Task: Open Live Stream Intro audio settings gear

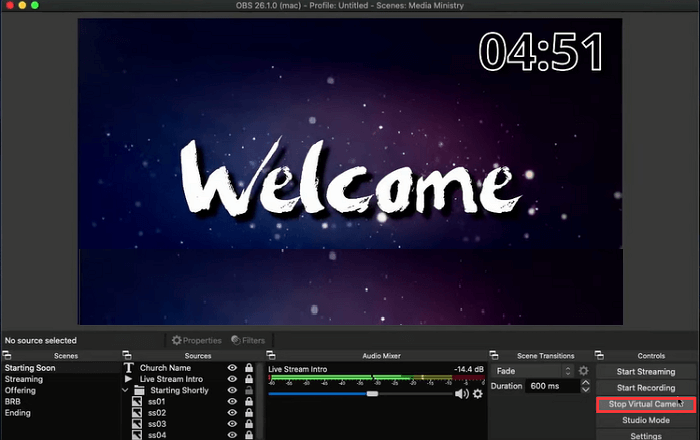Action: click(x=478, y=394)
